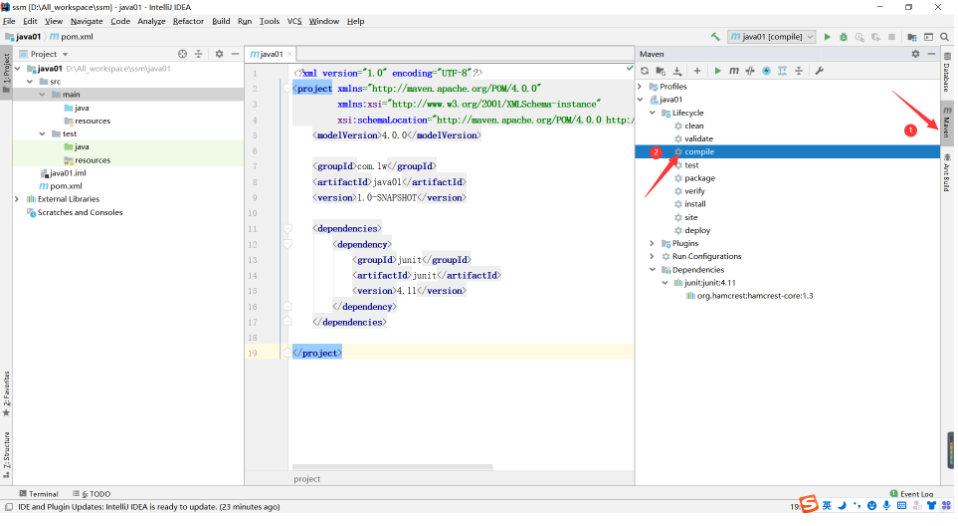Image resolution: width=958 pixels, height=526 pixels.
Task: Collapse the junit:junit:4.11 dependency
Action: pyautogui.click(x=665, y=283)
